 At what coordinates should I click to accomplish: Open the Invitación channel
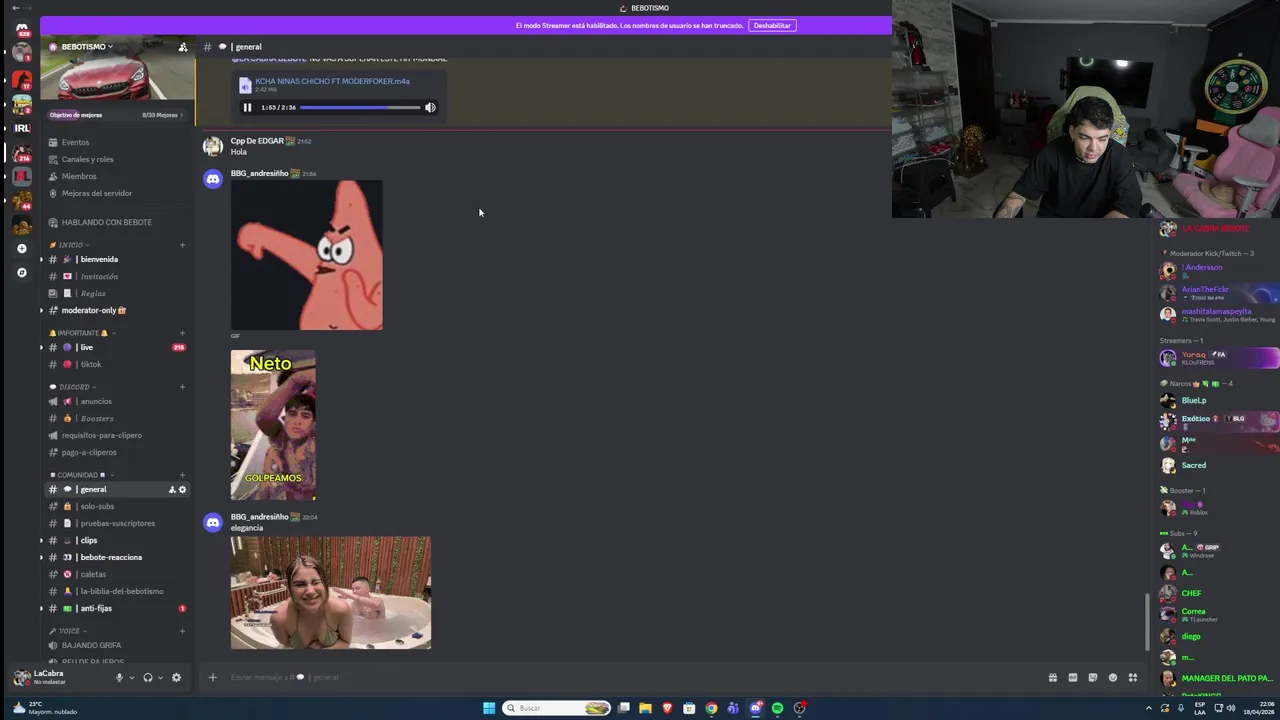[118, 276]
